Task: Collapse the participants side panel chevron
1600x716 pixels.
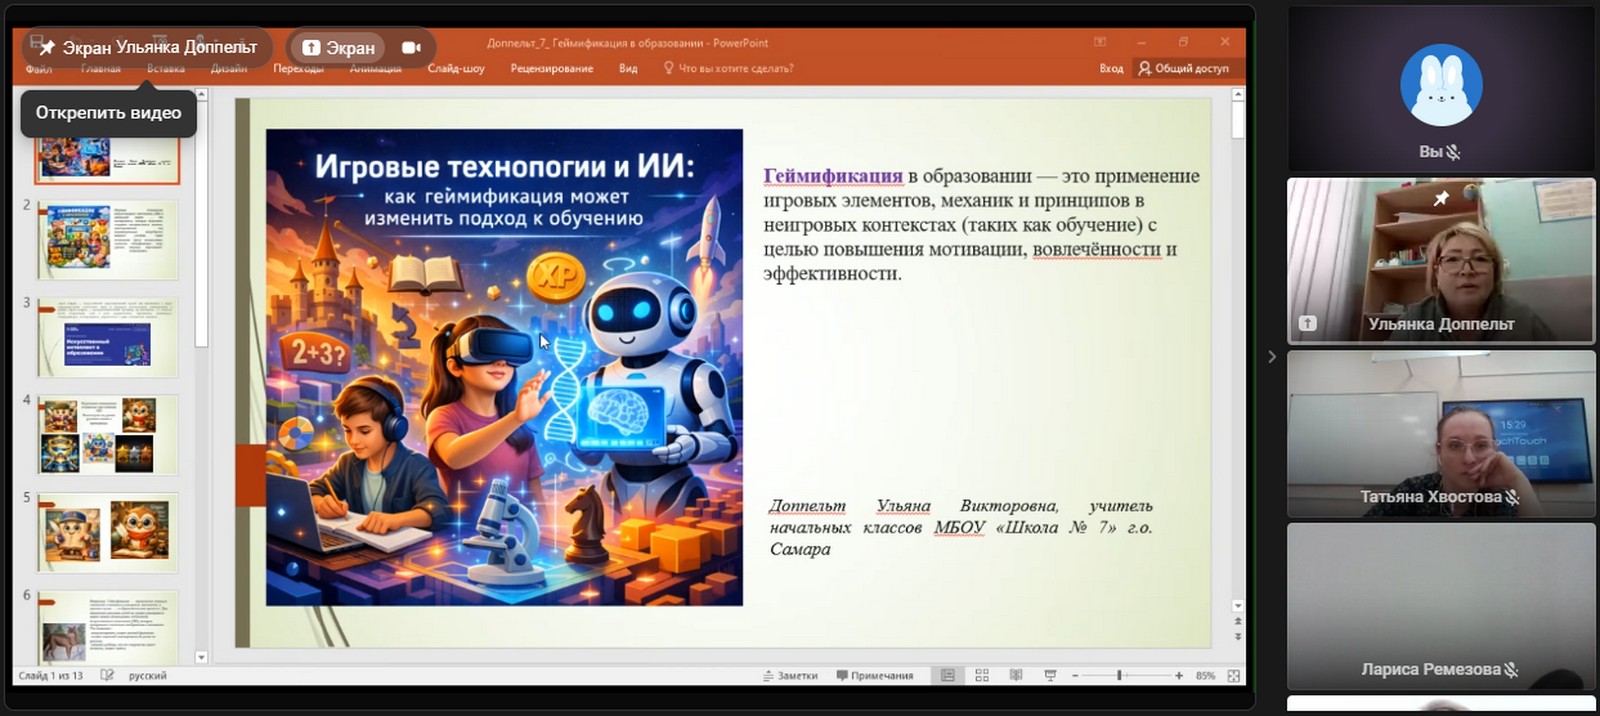Action: [x=1272, y=357]
